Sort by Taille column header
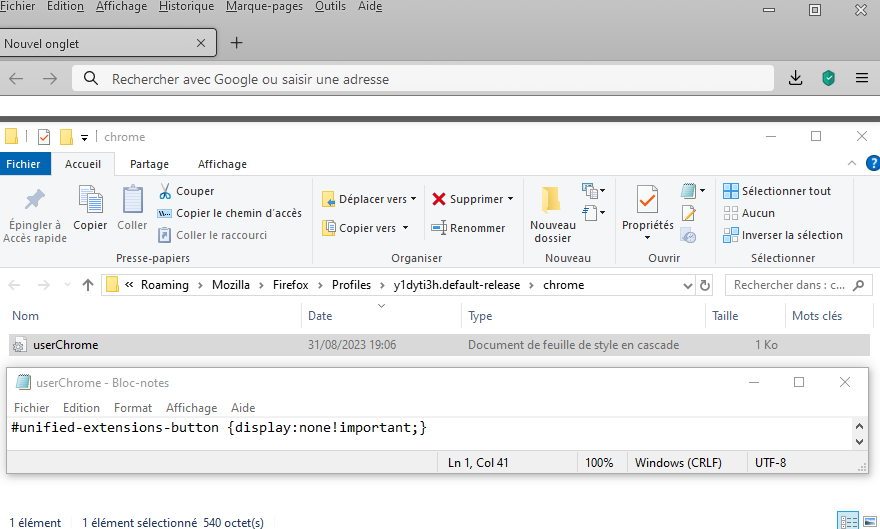 click(x=725, y=316)
